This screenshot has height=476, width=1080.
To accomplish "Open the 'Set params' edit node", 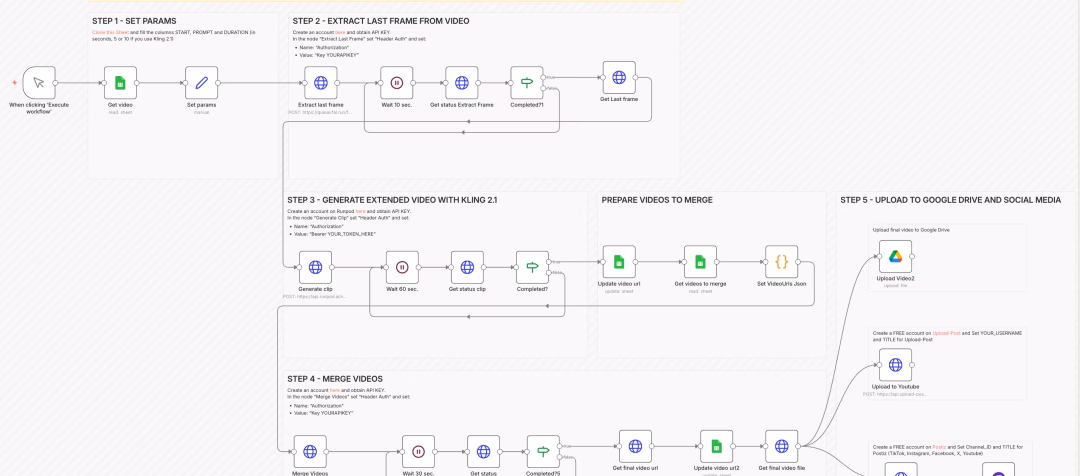I will click(201, 82).
